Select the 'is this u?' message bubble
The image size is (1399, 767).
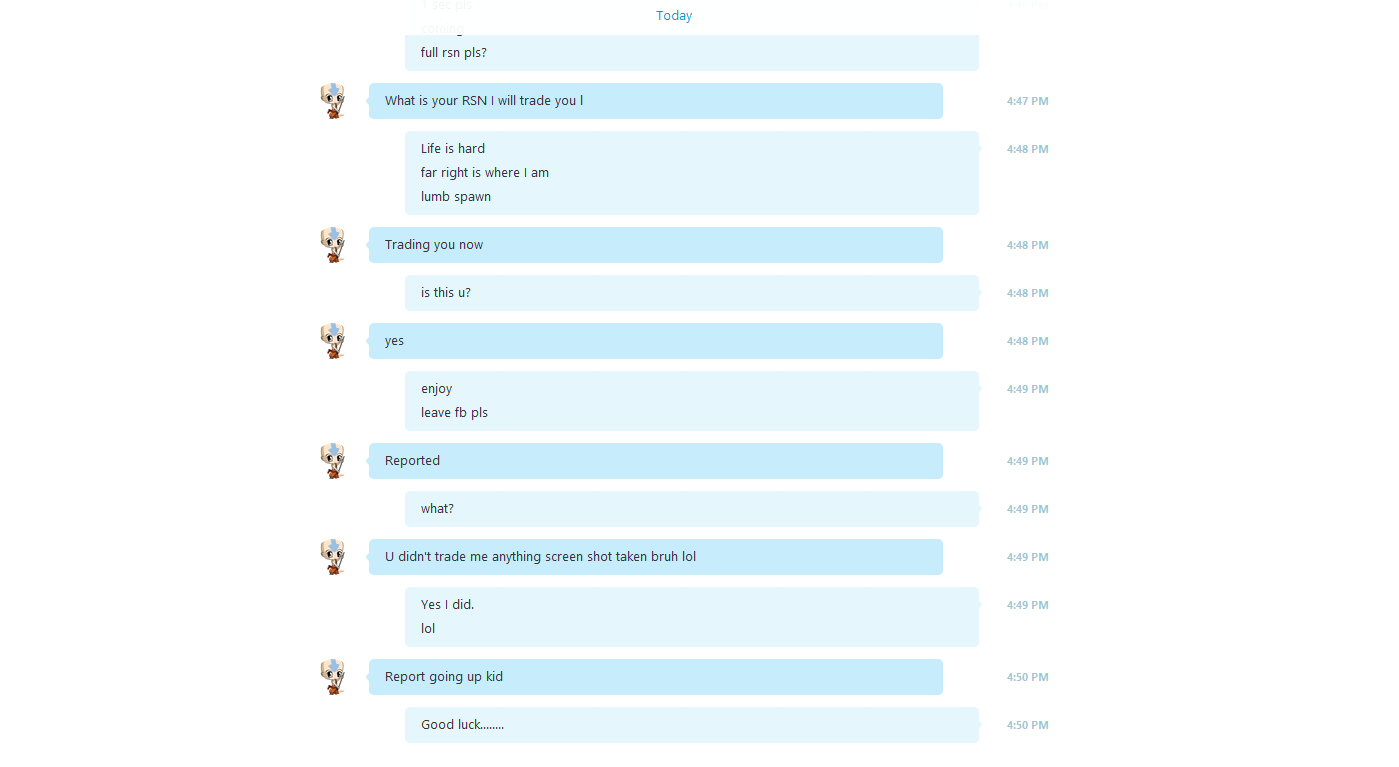pos(692,293)
